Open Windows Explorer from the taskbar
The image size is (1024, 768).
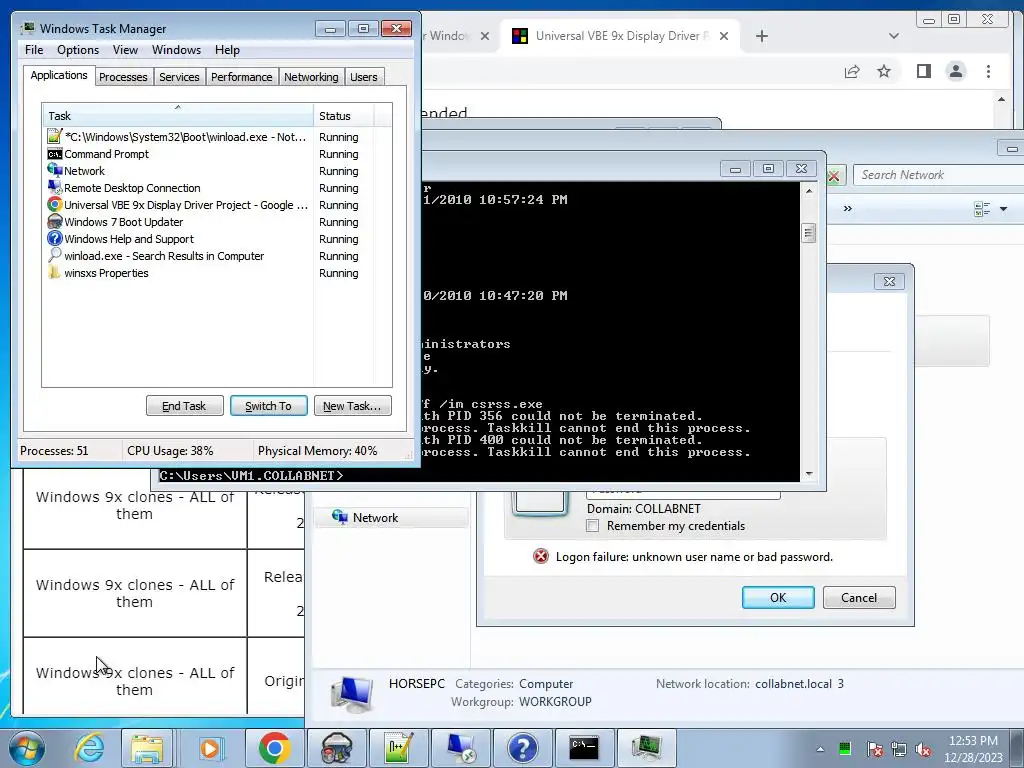click(147, 748)
